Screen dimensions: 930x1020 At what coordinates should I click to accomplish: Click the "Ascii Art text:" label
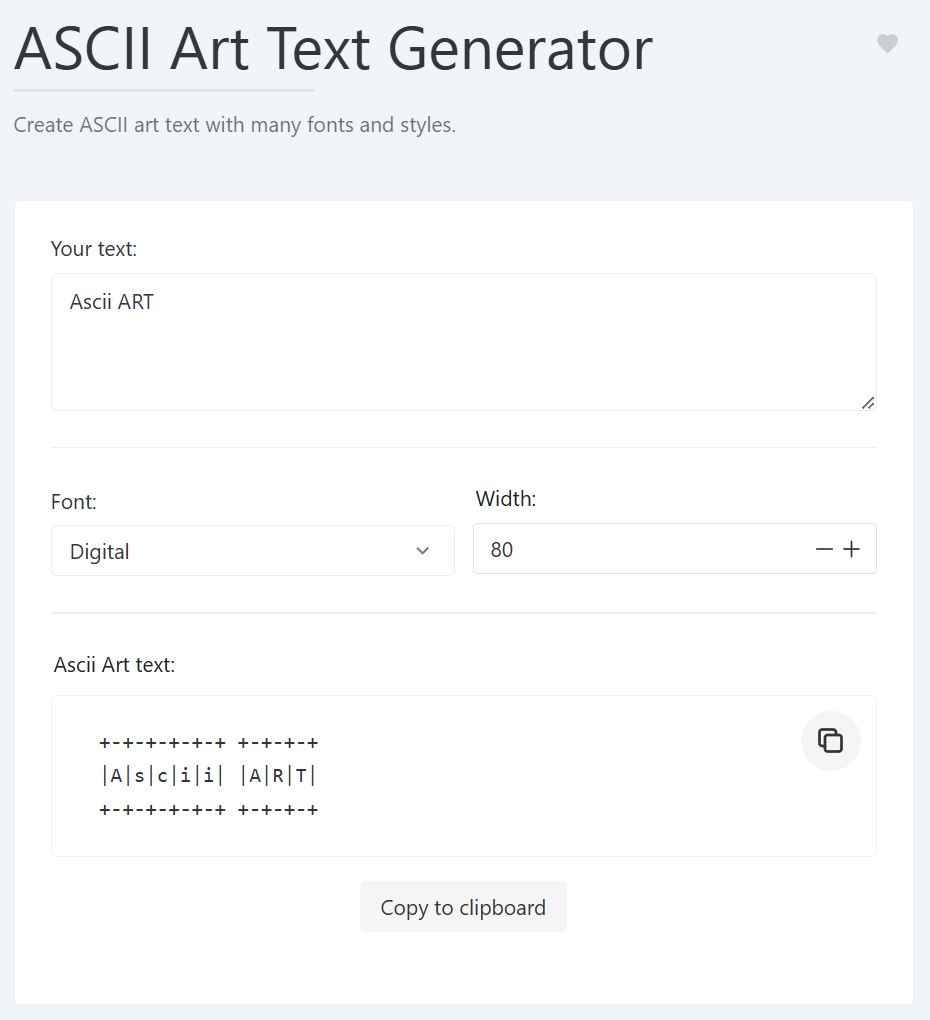click(x=115, y=665)
